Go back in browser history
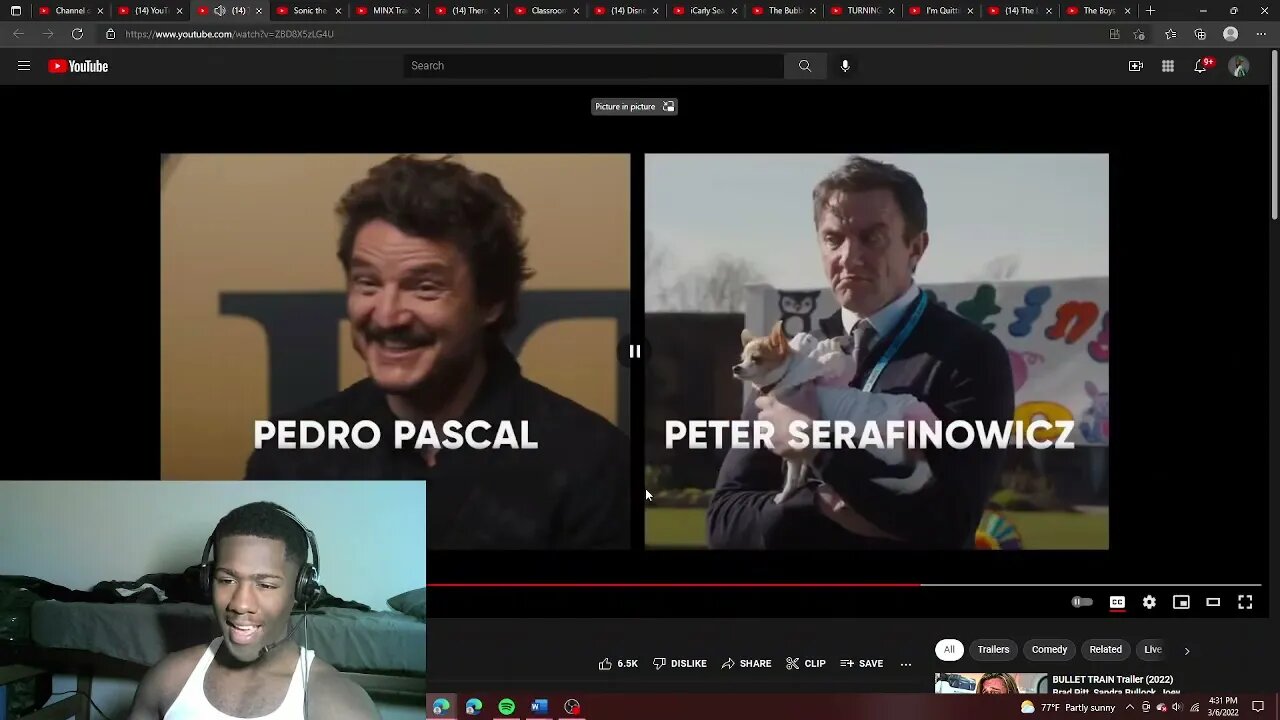 tap(19, 34)
